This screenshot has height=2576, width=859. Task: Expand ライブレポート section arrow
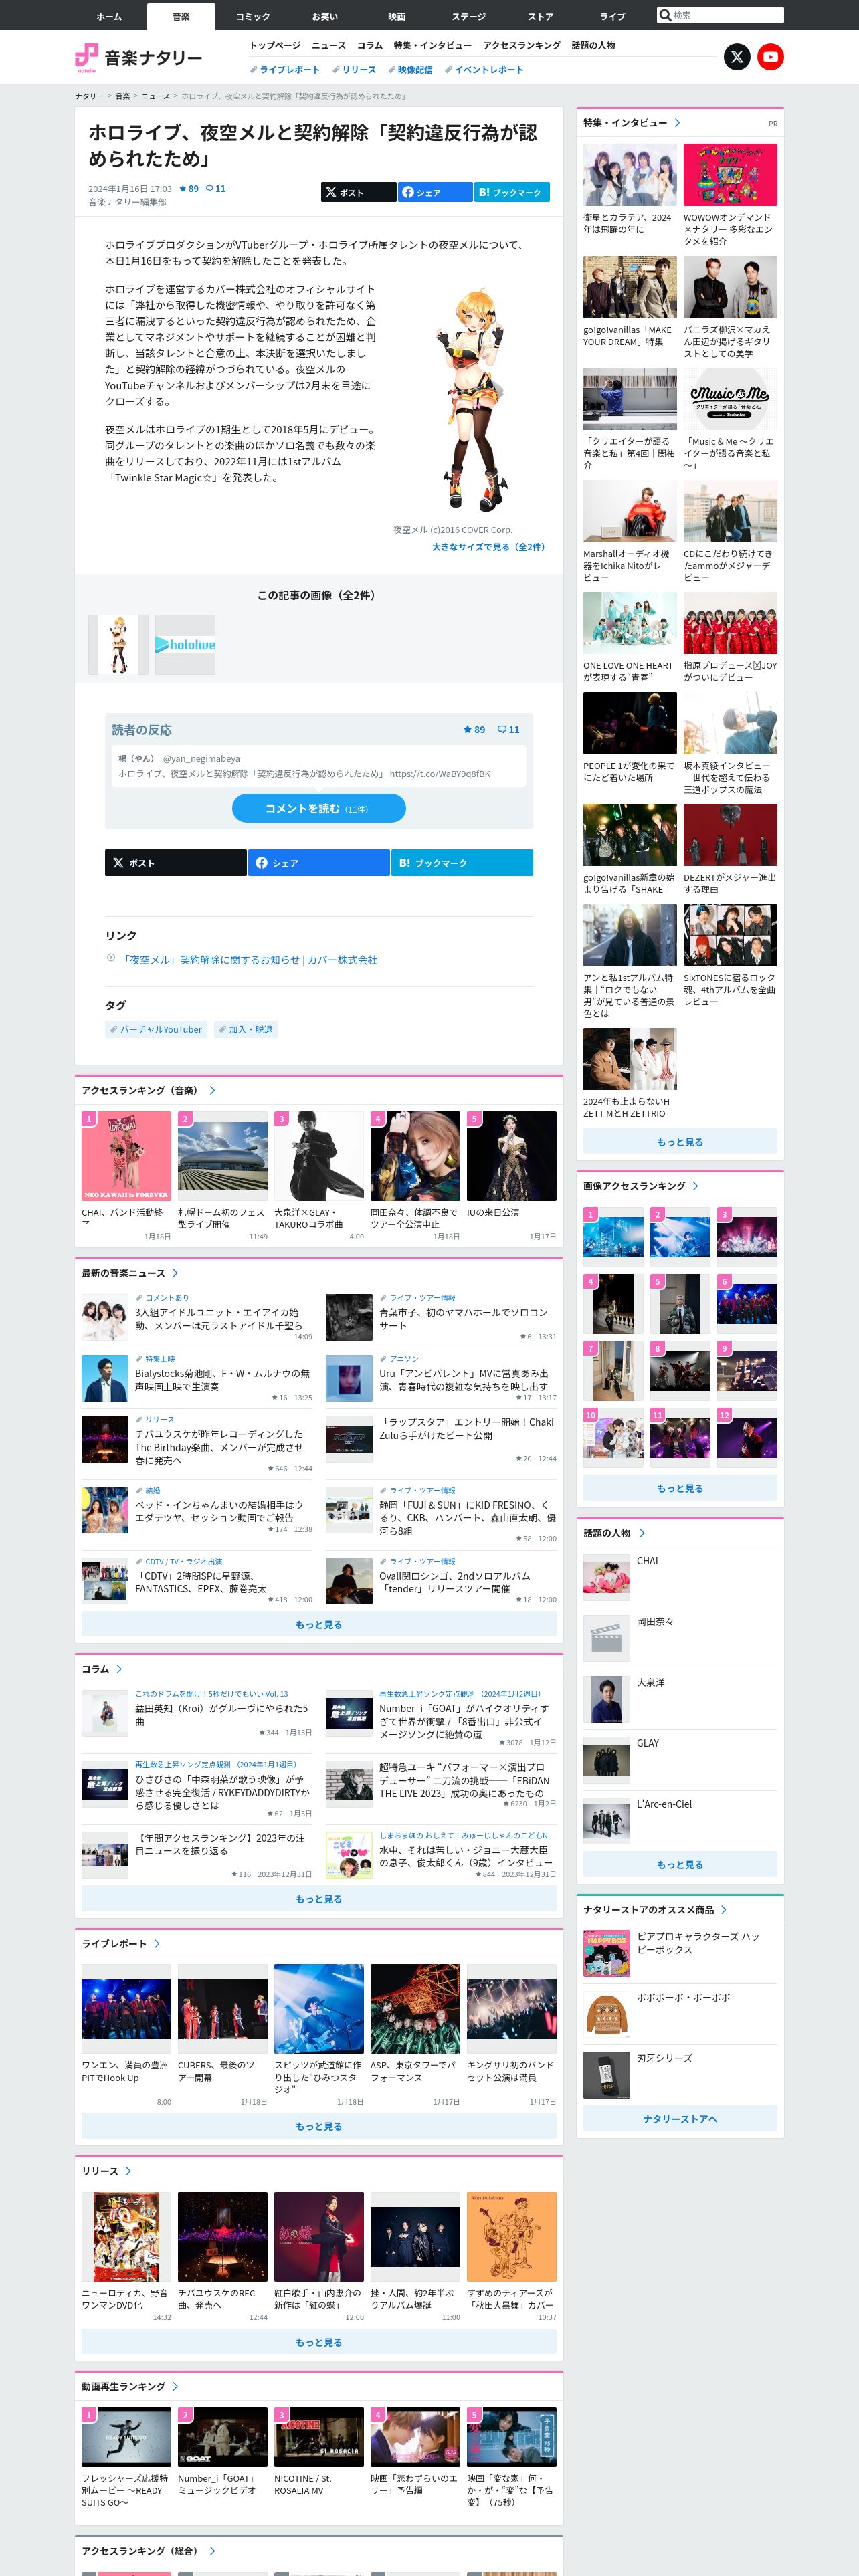pos(157,1943)
